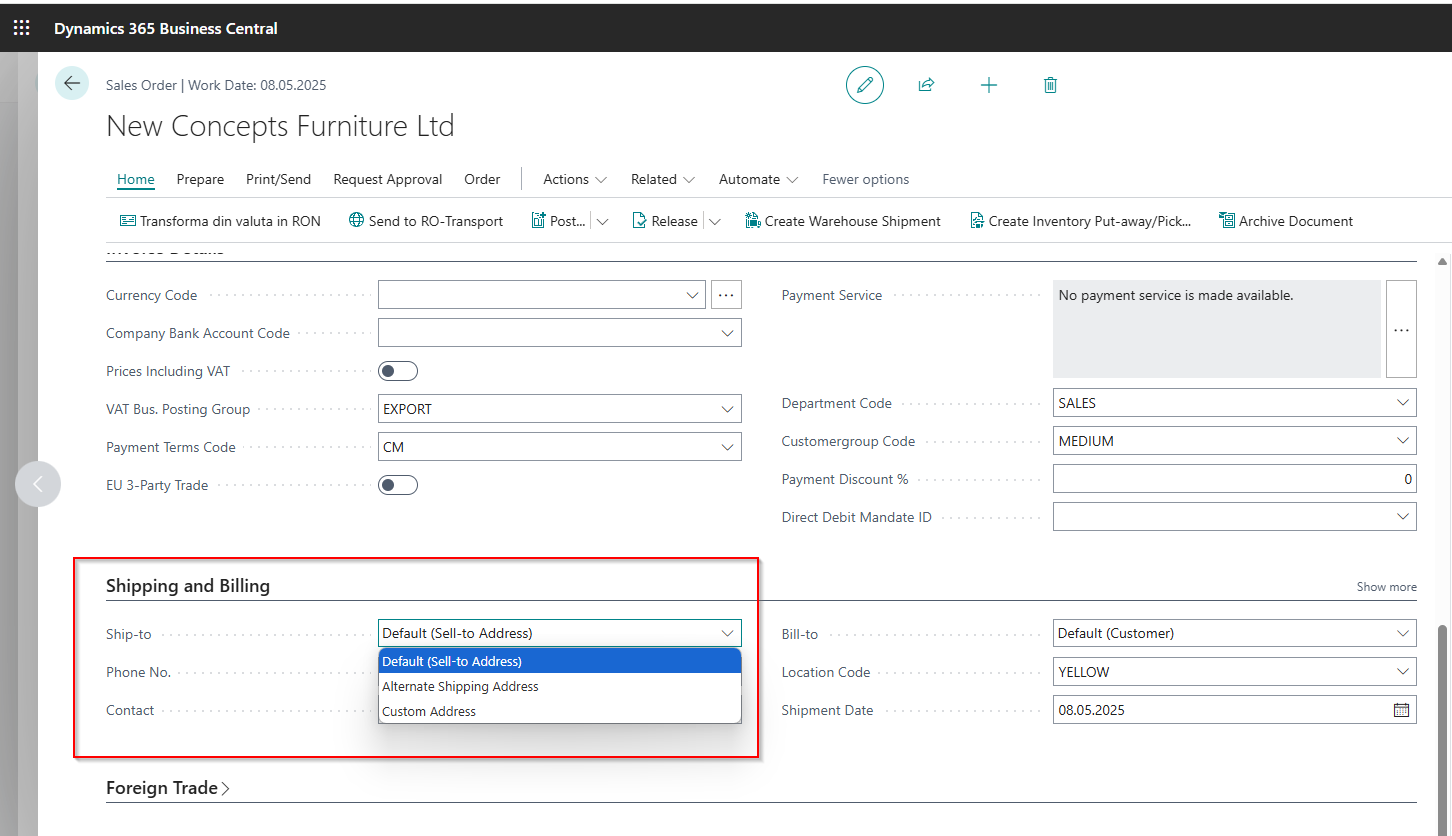Expand the Release dropdown arrow
This screenshot has height=836, width=1452.
click(715, 222)
